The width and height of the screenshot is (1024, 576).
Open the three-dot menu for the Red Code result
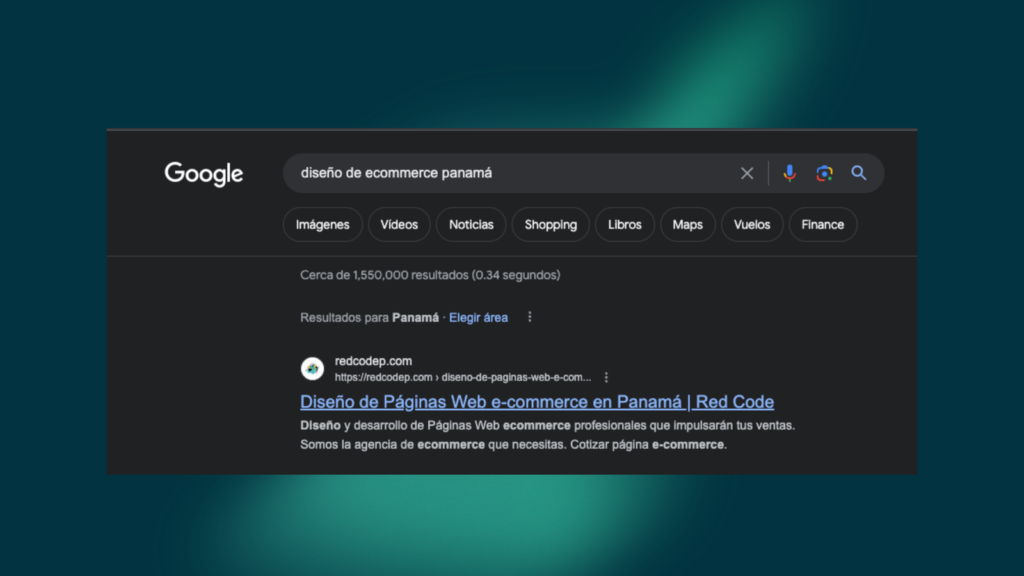606,377
